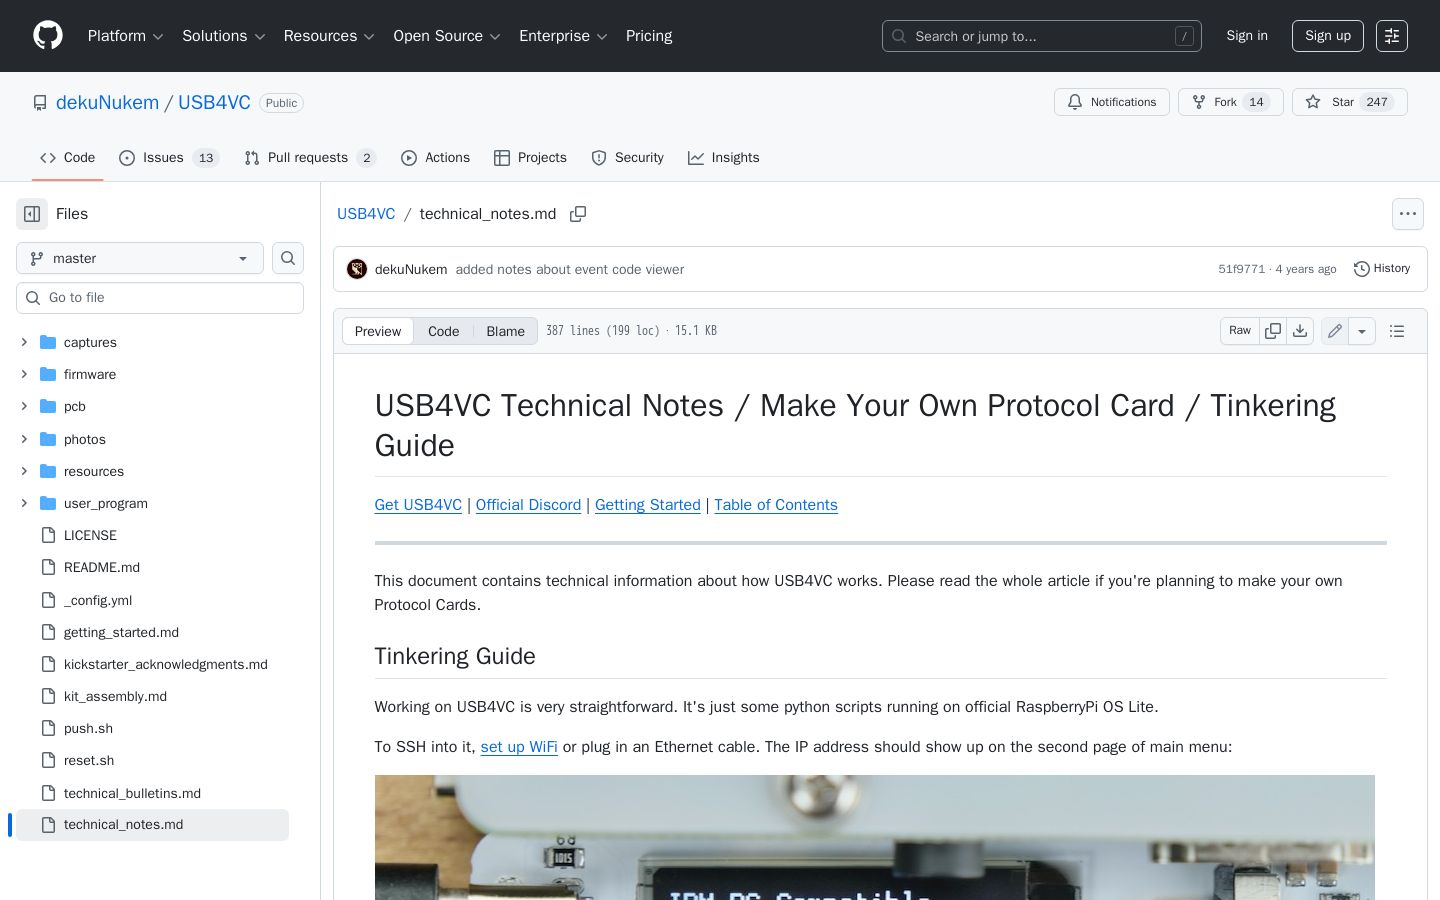Click the pencil edit file icon

click(1335, 331)
